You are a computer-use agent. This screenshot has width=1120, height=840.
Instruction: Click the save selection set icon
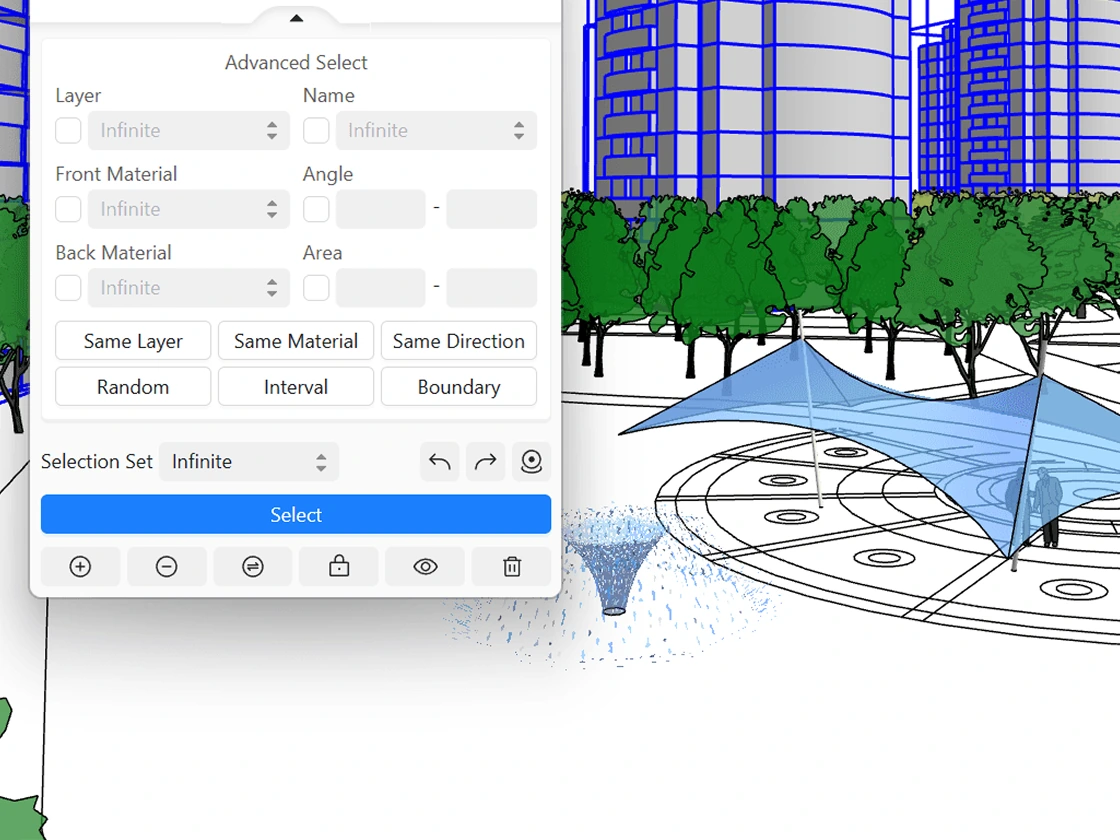532,462
